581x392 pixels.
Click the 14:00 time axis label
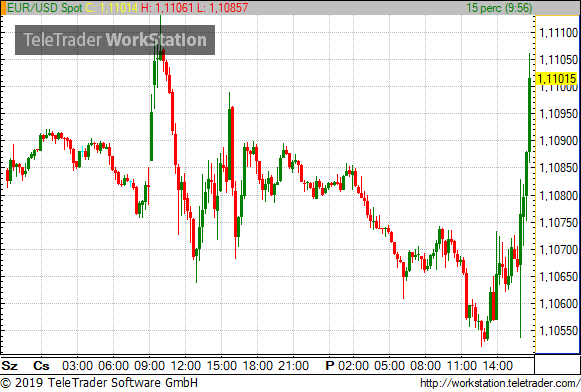[x=498, y=366]
